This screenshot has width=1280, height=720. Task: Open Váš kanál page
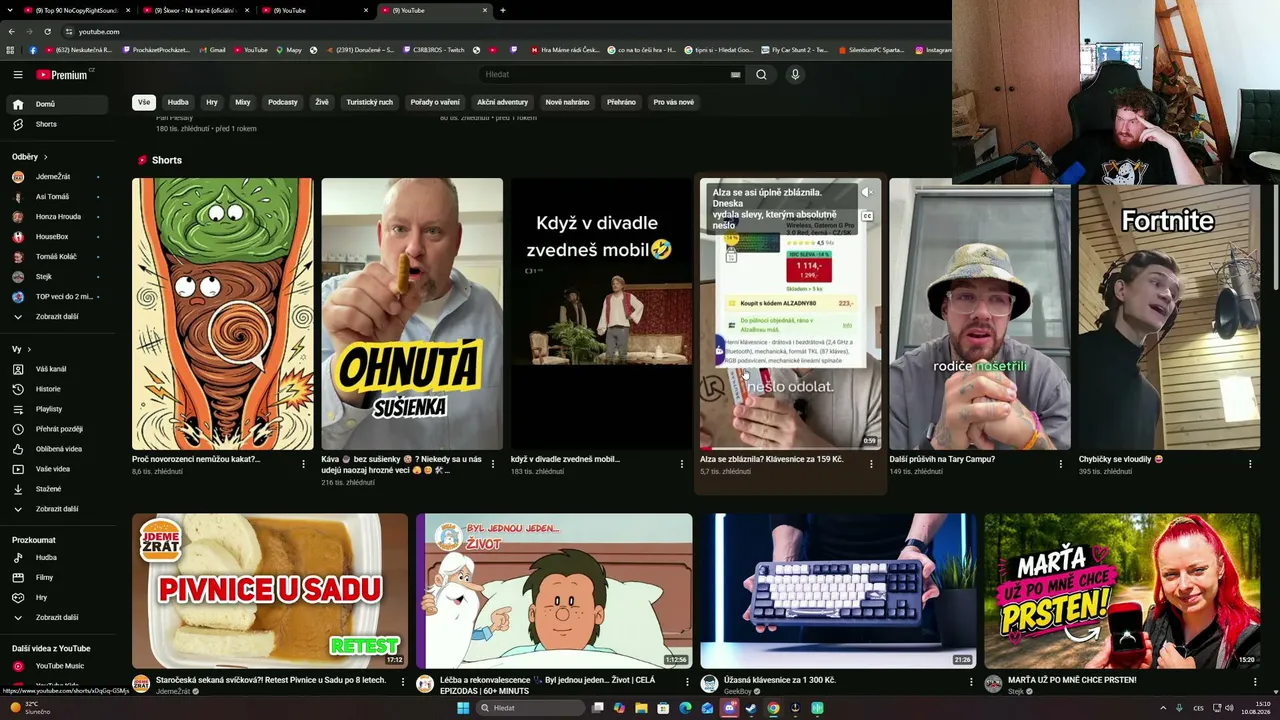point(56,369)
